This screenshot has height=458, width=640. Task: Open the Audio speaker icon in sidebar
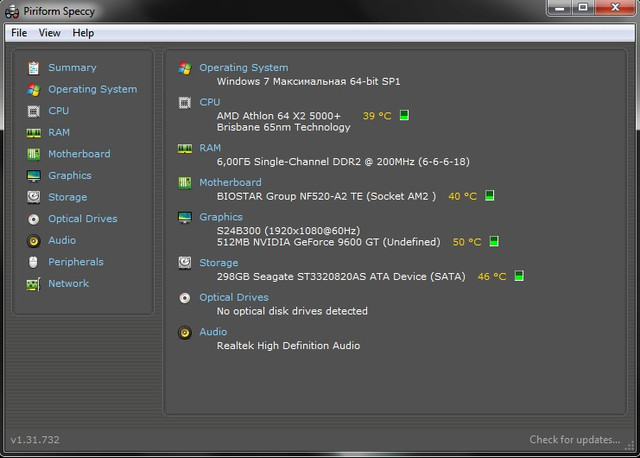pos(33,241)
